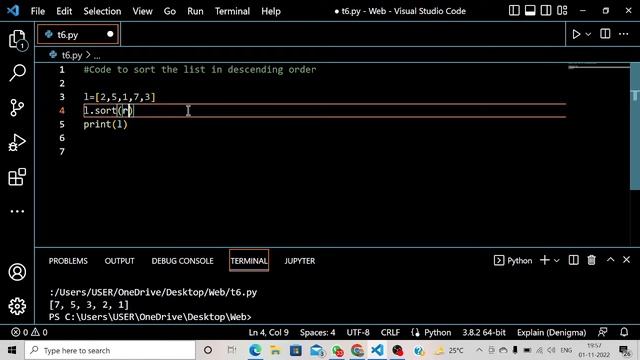This screenshot has height=360, width=640.
Task: Change encoding via UTF-8
Action: [358, 332]
